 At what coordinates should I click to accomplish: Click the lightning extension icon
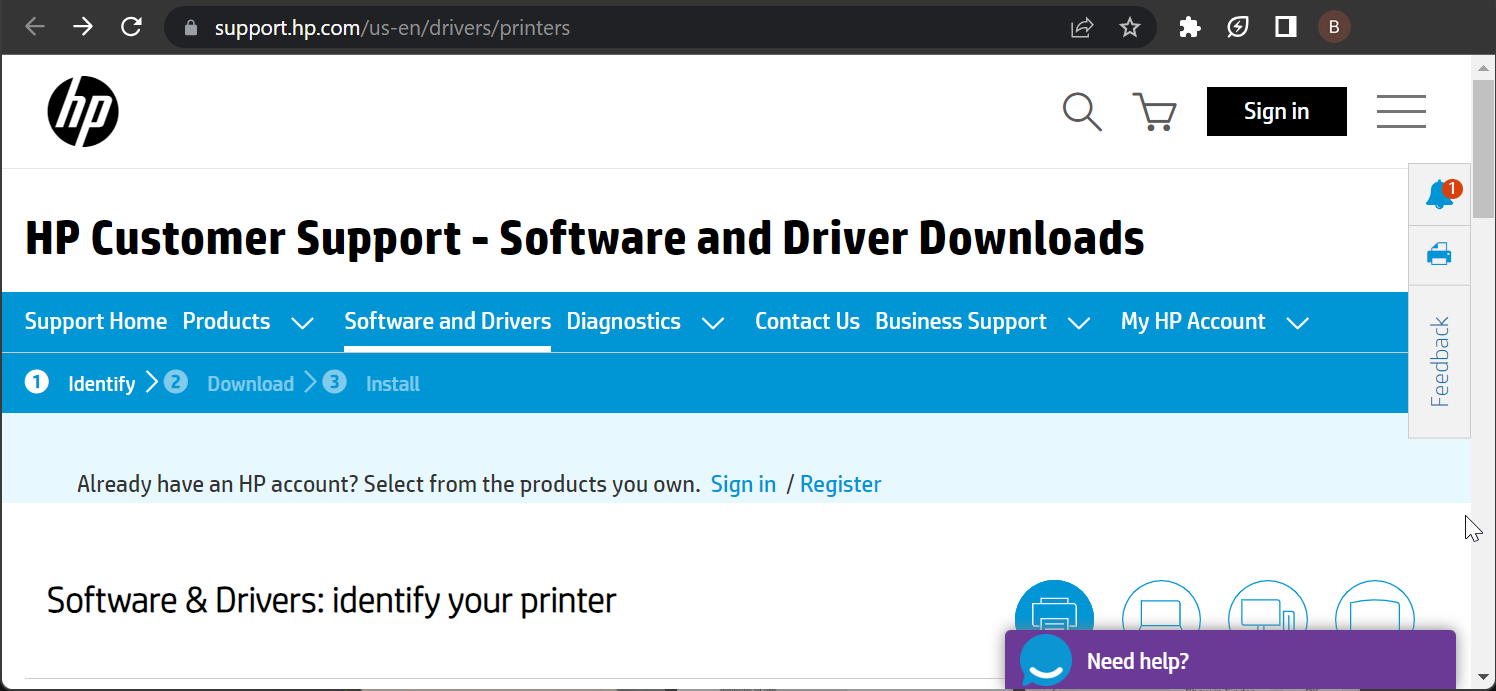pos(1238,27)
